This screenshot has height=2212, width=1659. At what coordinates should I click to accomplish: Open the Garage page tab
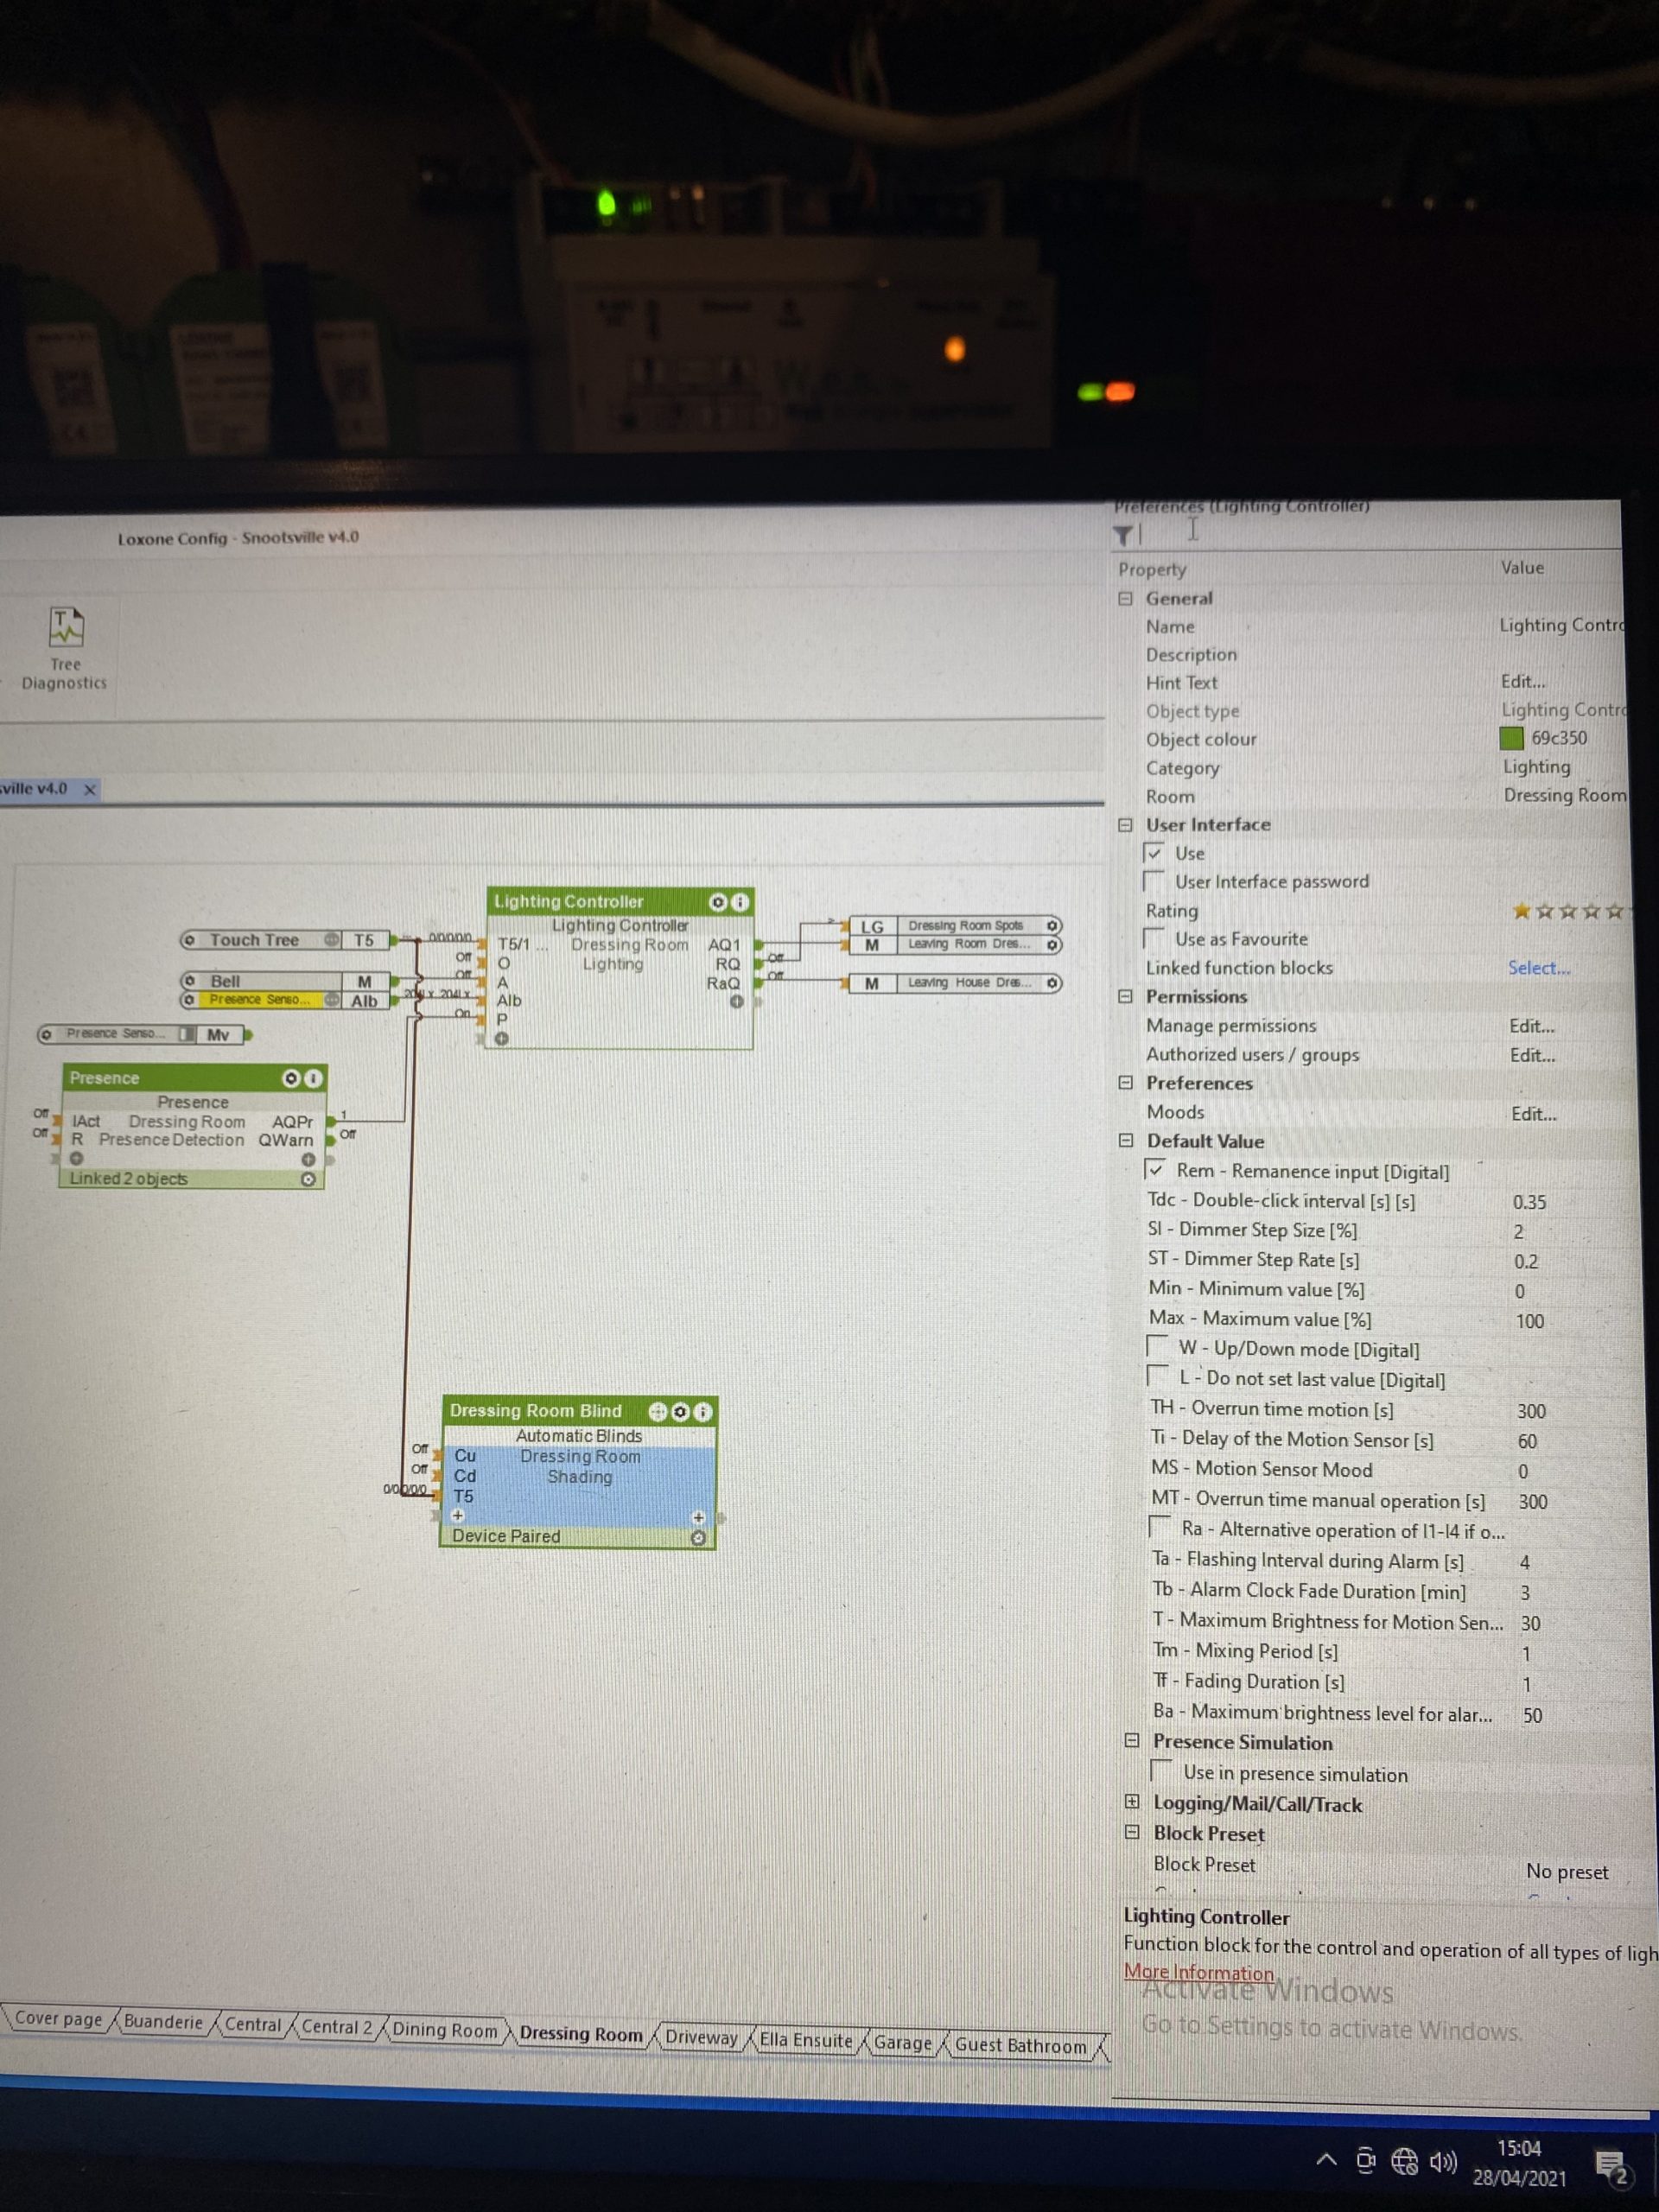click(x=902, y=2042)
